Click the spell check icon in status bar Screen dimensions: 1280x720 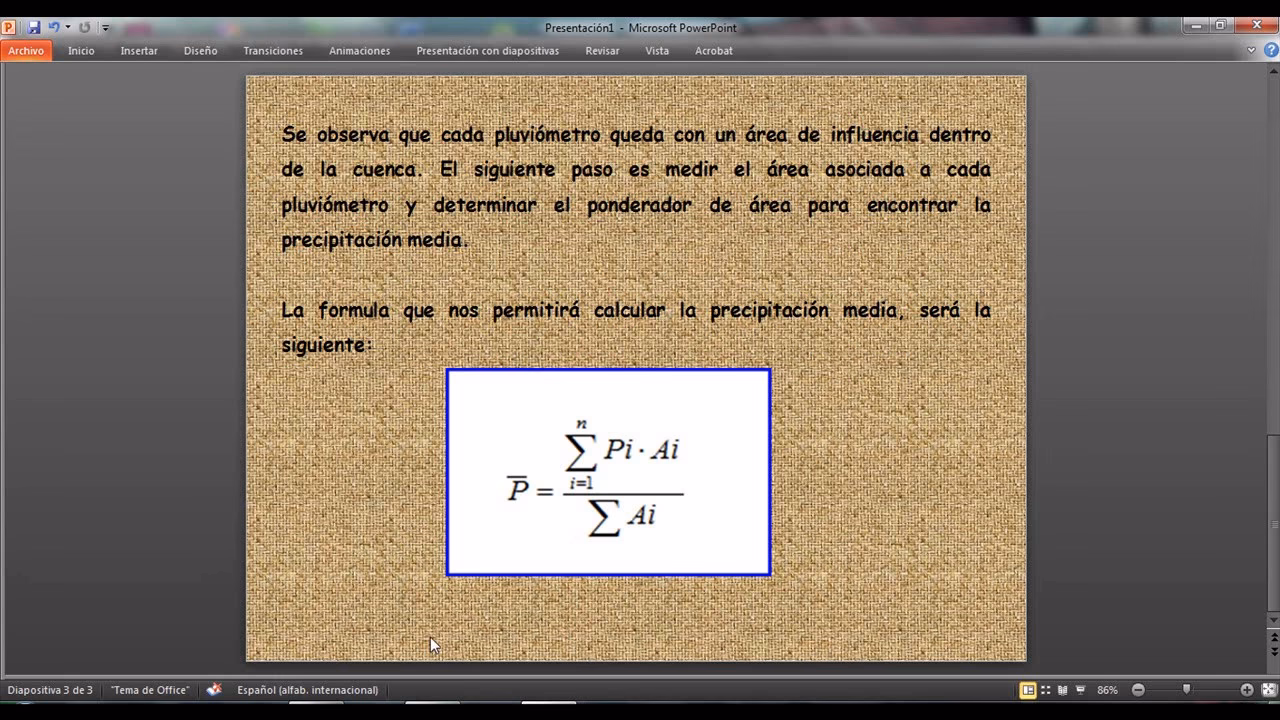[x=214, y=690]
